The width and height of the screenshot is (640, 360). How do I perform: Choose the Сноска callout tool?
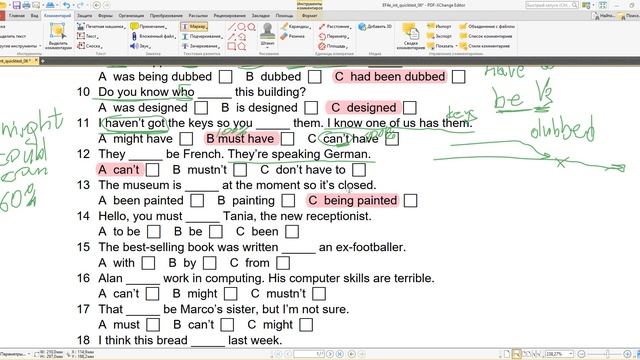[89, 46]
